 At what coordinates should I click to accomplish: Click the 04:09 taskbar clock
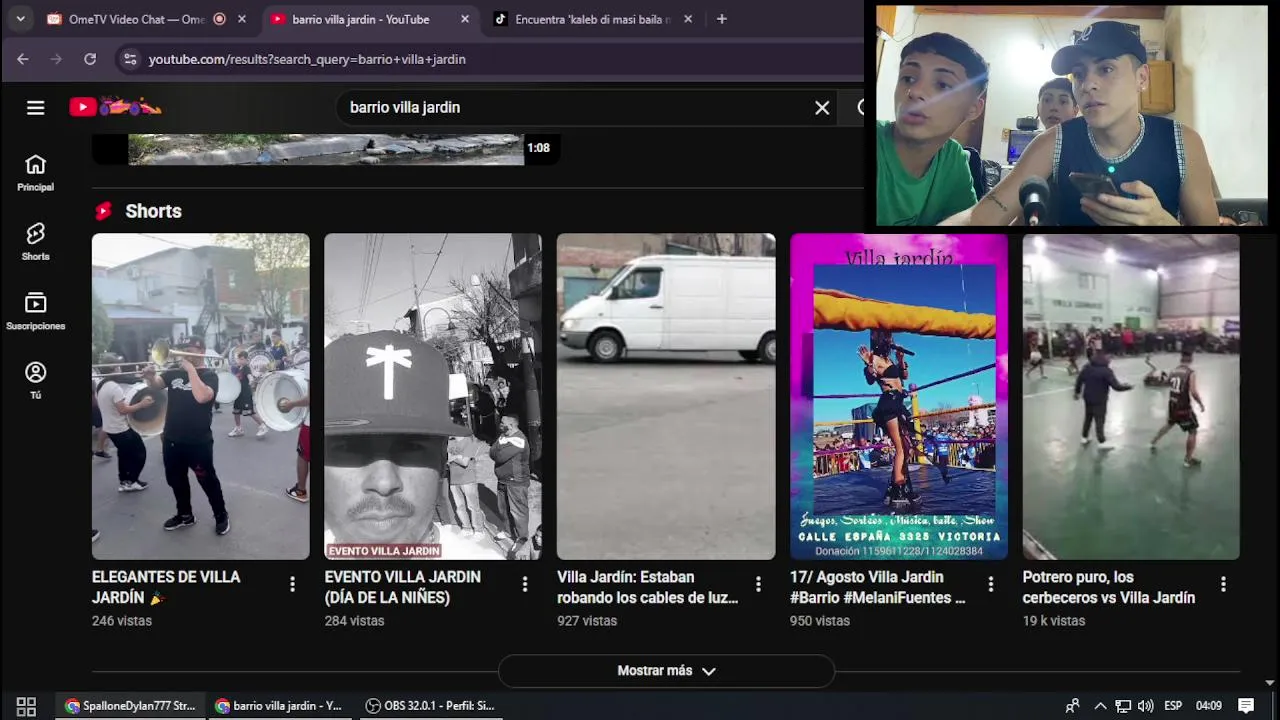pos(1208,706)
